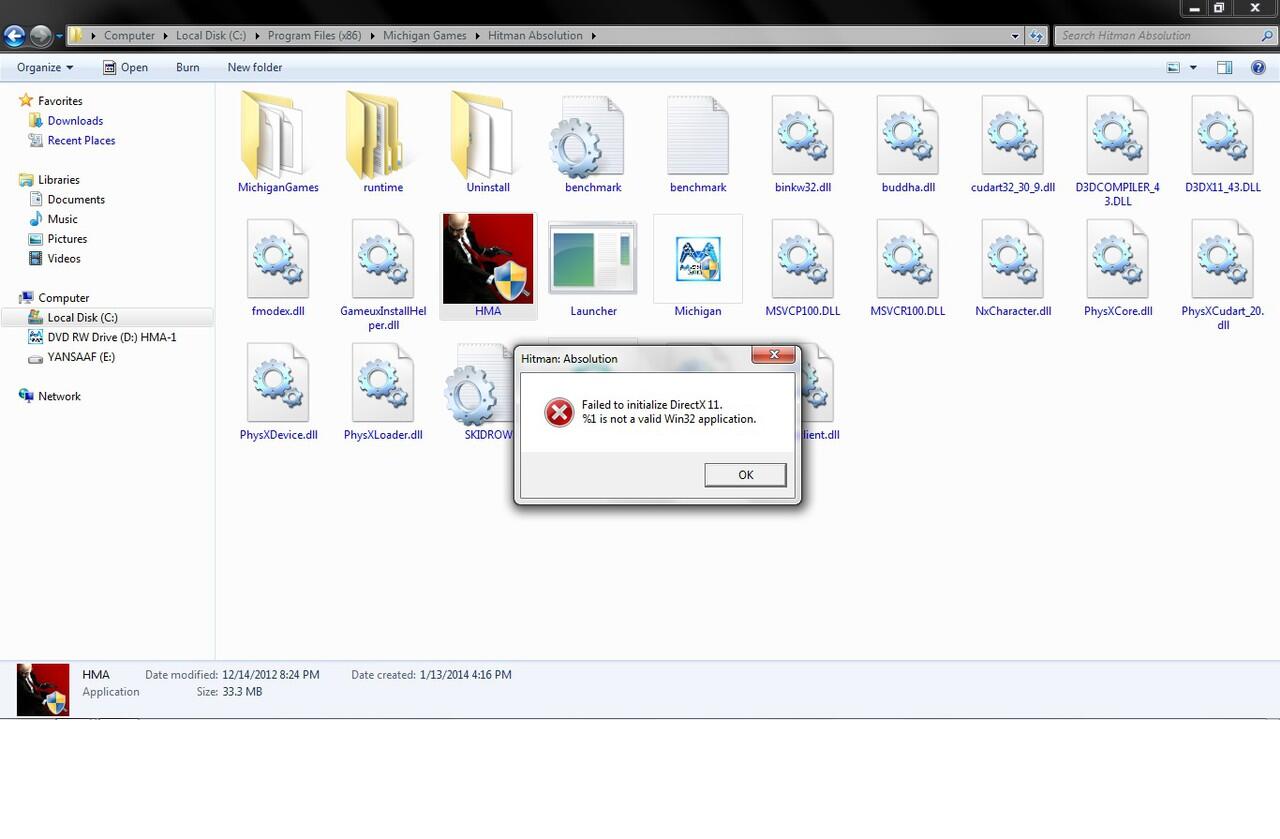Click the Date modified value 12/14/2012
This screenshot has width=1280, height=839.
click(270, 675)
